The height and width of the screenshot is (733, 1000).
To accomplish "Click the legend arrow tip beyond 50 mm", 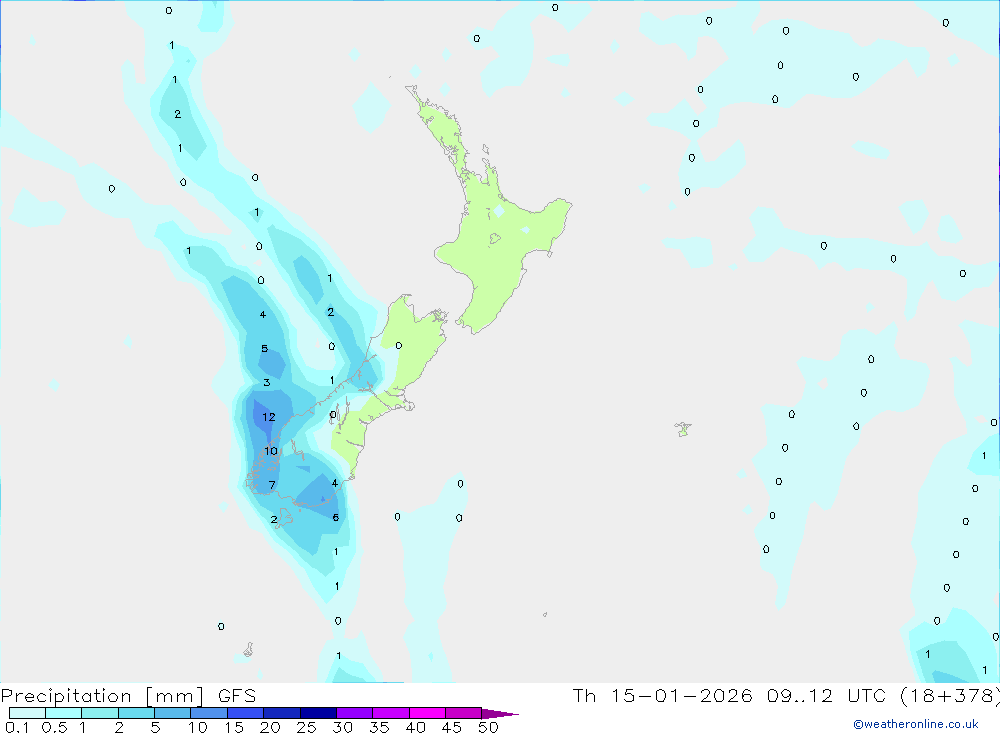I will (501, 714).
